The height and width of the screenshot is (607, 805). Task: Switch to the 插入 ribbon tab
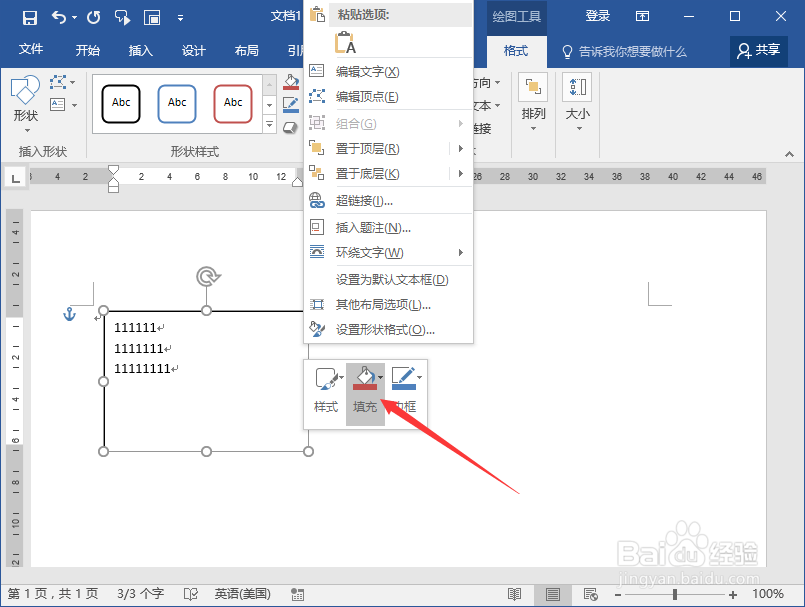coord(140,49)
